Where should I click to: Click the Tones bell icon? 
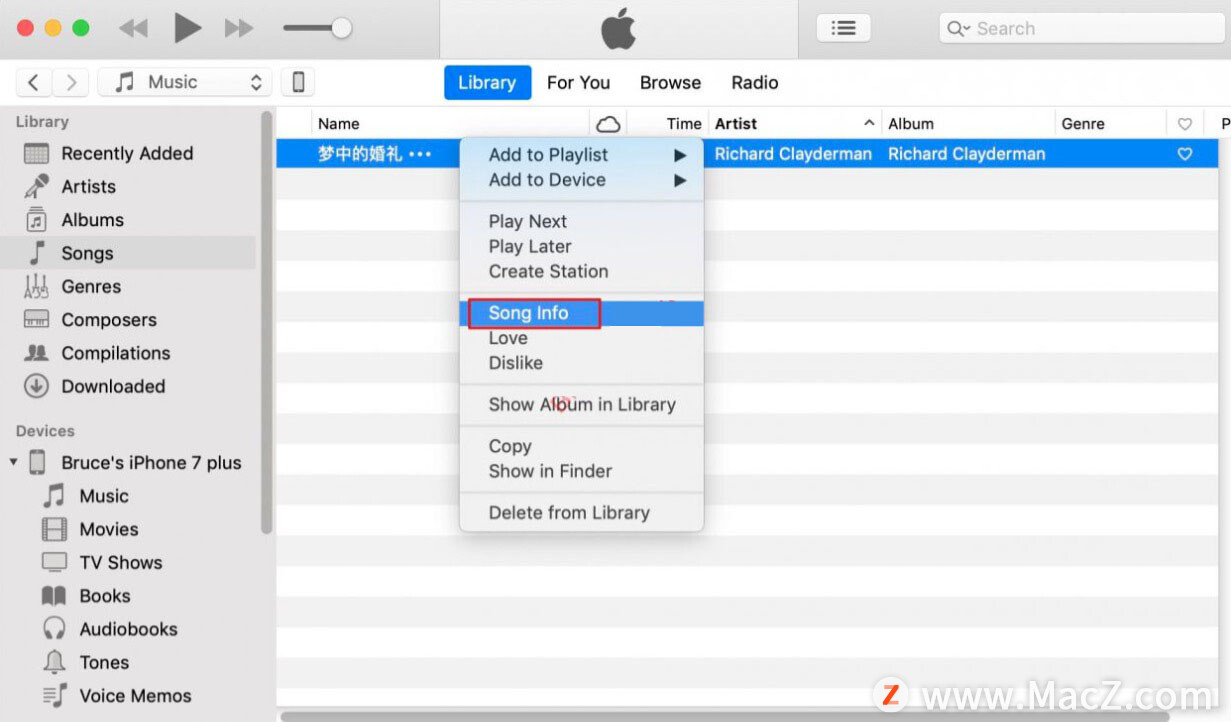[54, 662]
